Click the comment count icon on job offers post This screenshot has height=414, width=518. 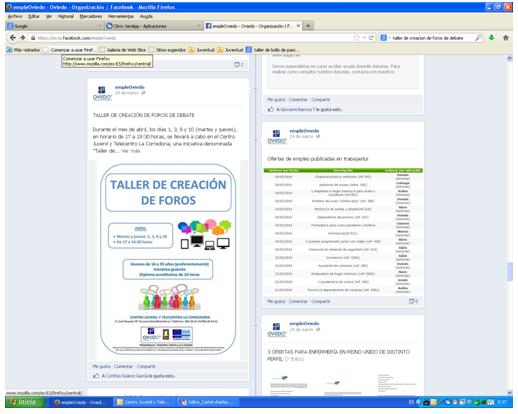tap(413, 301)
